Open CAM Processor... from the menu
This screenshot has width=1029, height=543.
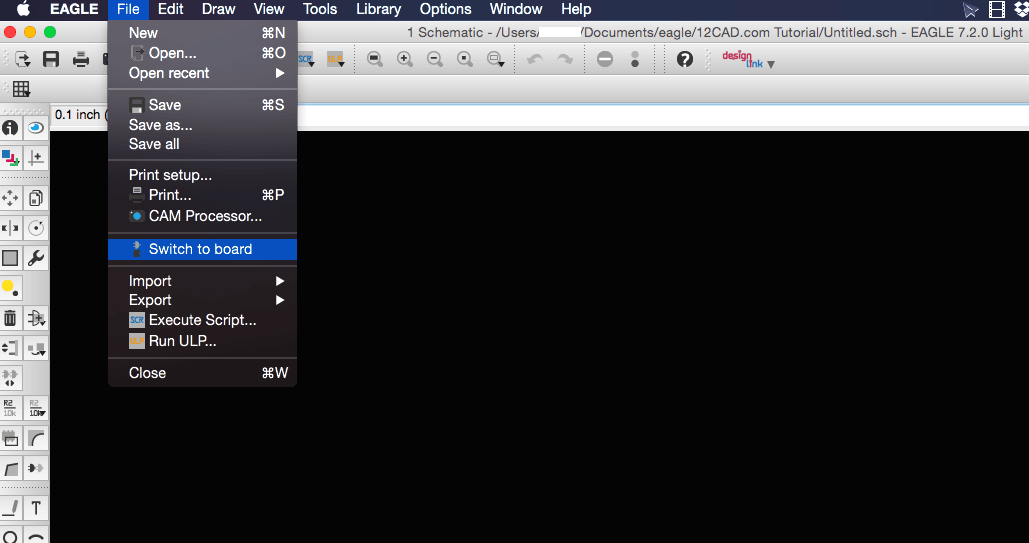click(x=202, y=216)
